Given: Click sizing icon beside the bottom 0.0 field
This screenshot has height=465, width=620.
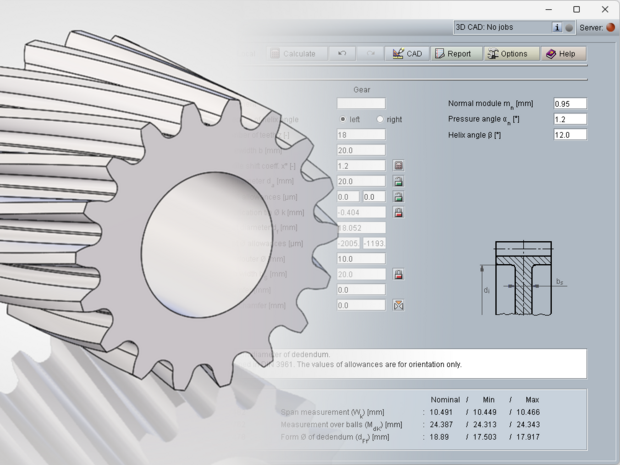Looking at the screenshot, I should point(397,304).
